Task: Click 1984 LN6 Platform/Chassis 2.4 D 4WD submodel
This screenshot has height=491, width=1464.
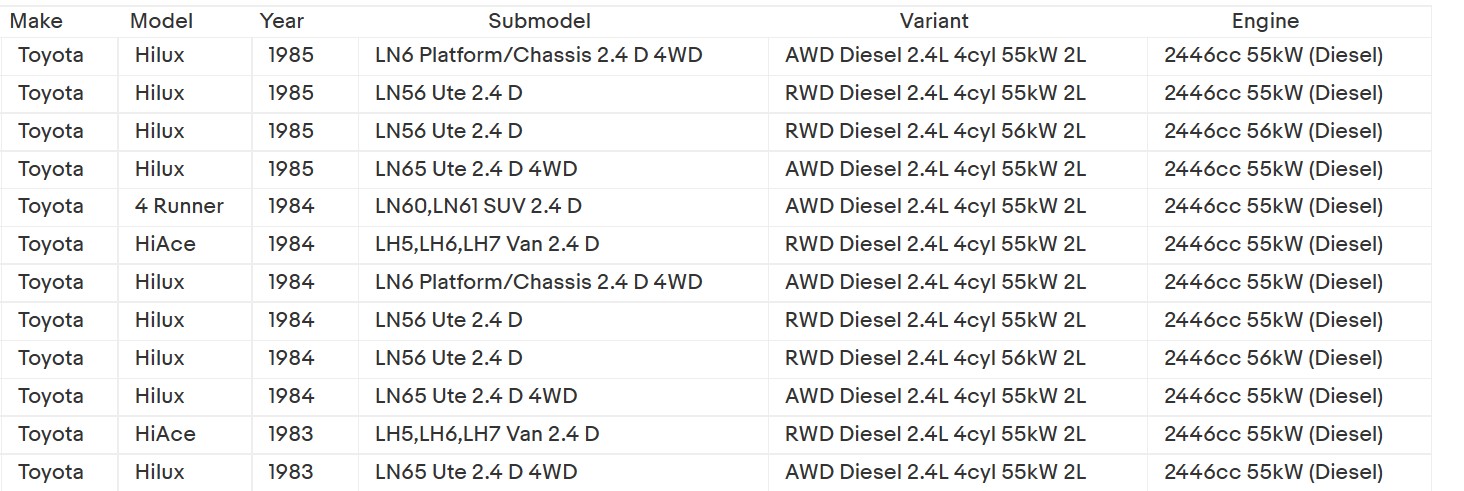Action: click(x=538, y=282)
